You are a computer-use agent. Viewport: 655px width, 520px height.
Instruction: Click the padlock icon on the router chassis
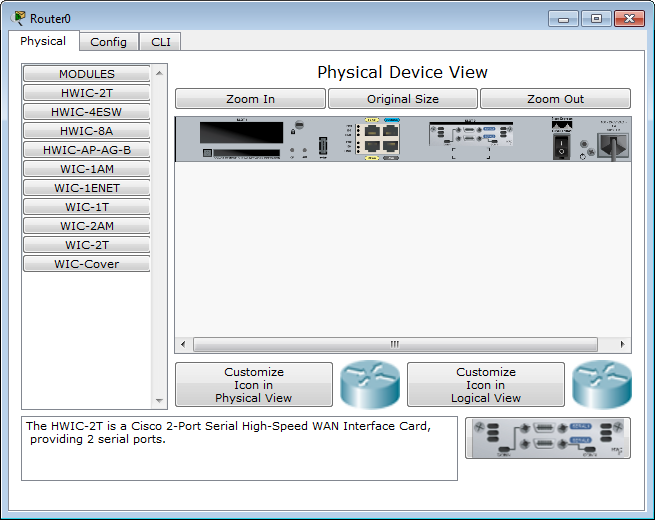tap(293, 132)
